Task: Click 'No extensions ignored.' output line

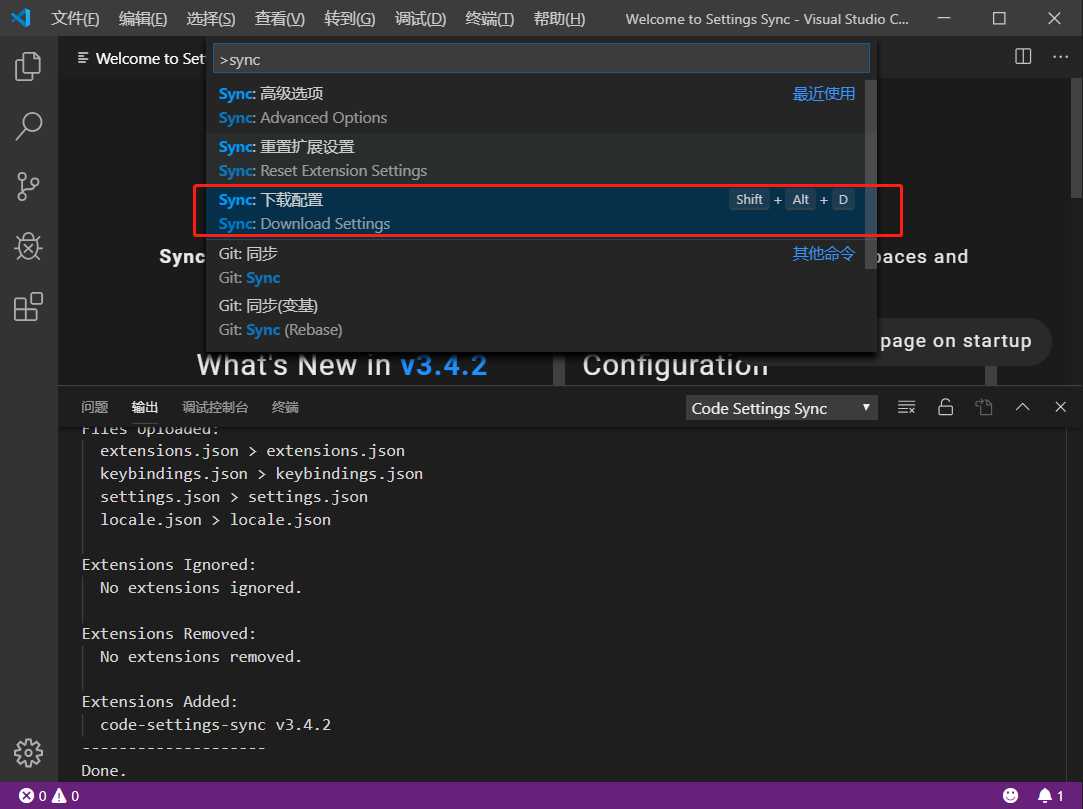Action: pos(200,588)
